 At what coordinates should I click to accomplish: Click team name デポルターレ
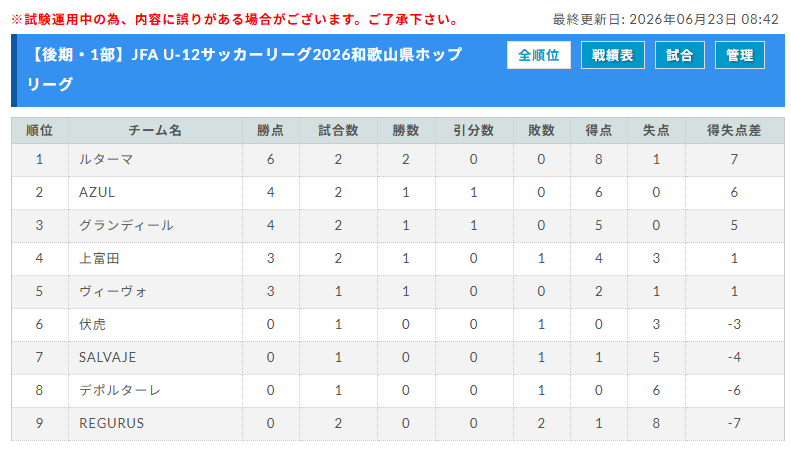(120, 390)
